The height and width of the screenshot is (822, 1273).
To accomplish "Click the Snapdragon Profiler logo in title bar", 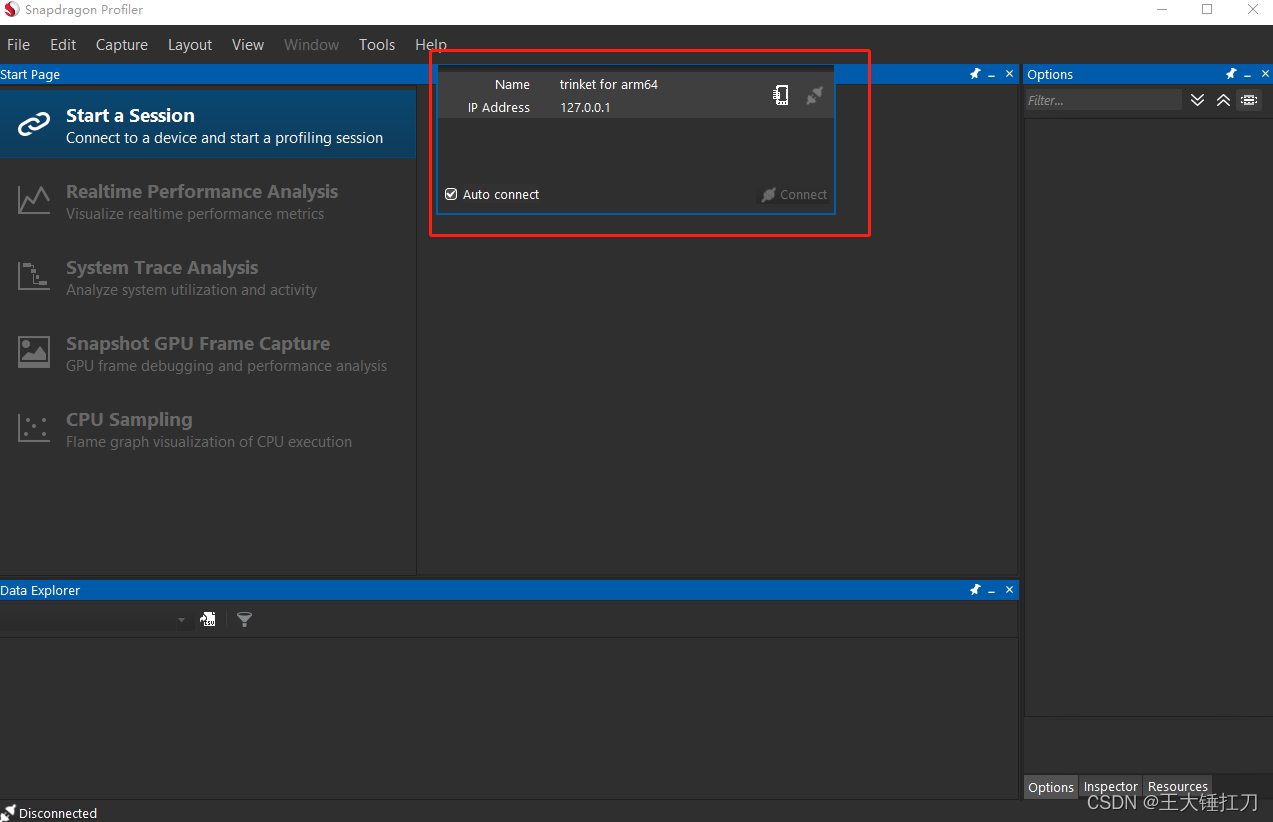I will [x=12, y=10].
